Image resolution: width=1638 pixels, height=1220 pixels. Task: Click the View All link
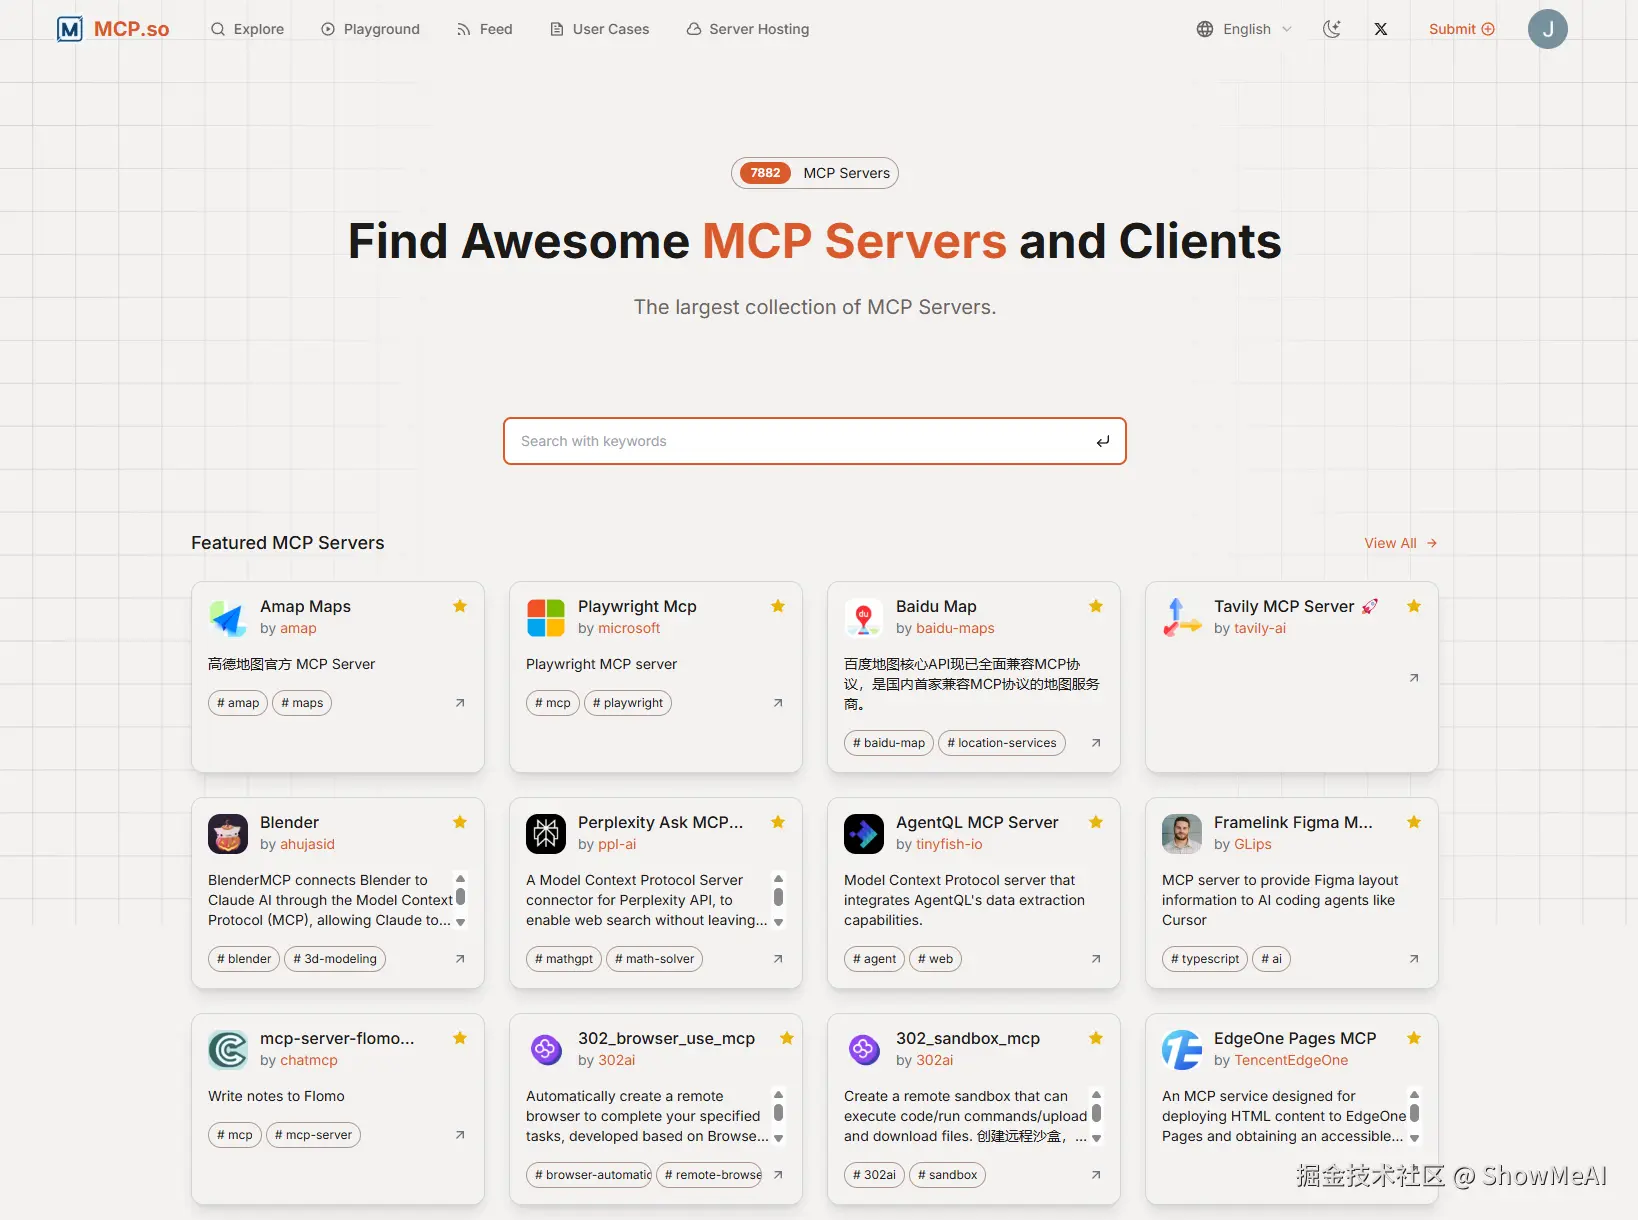pos(1400,543)
